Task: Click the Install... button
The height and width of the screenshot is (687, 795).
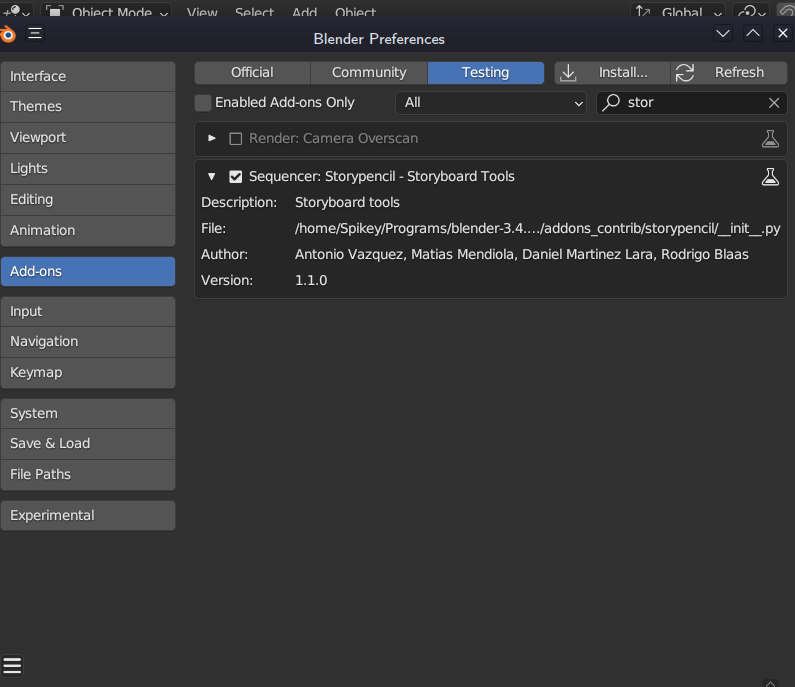Action: (x=612, y=73)
